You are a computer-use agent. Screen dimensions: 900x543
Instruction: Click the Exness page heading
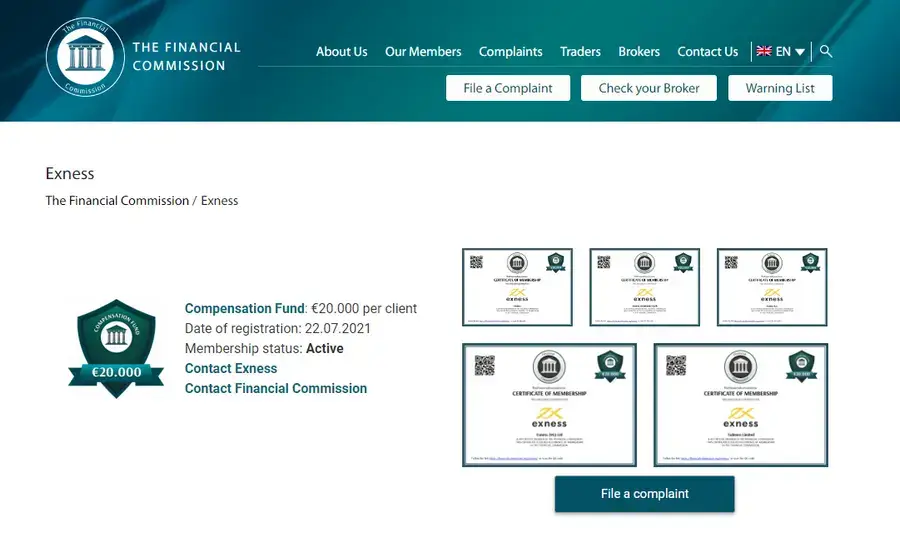(x=70, y=173)
